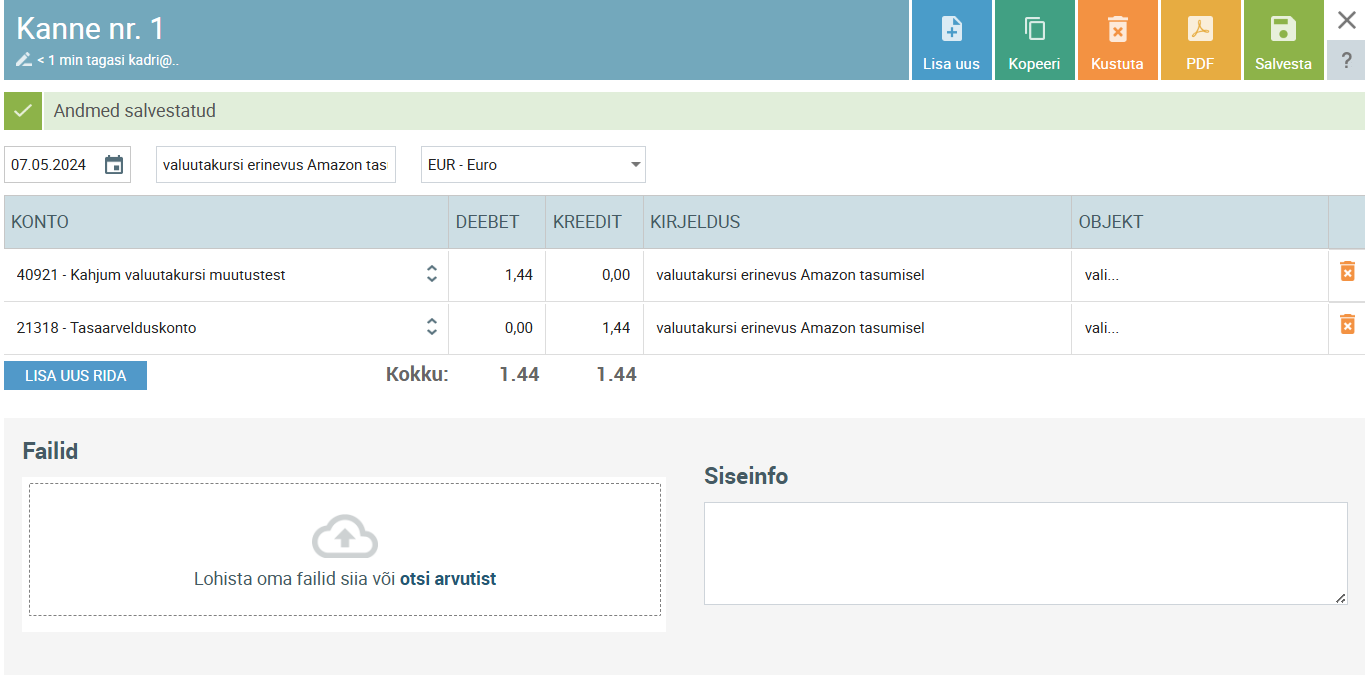
Task: Export the entry with the PDF icon
Action: tap(1199, 30)
